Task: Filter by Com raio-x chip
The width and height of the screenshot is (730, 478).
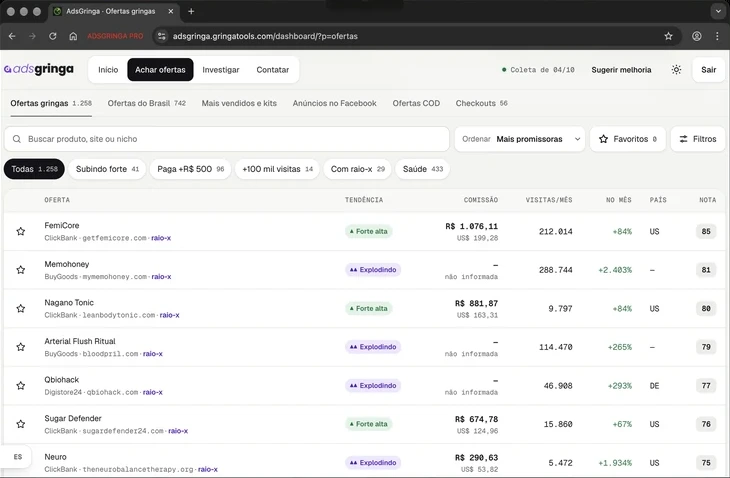Action: 358,169
